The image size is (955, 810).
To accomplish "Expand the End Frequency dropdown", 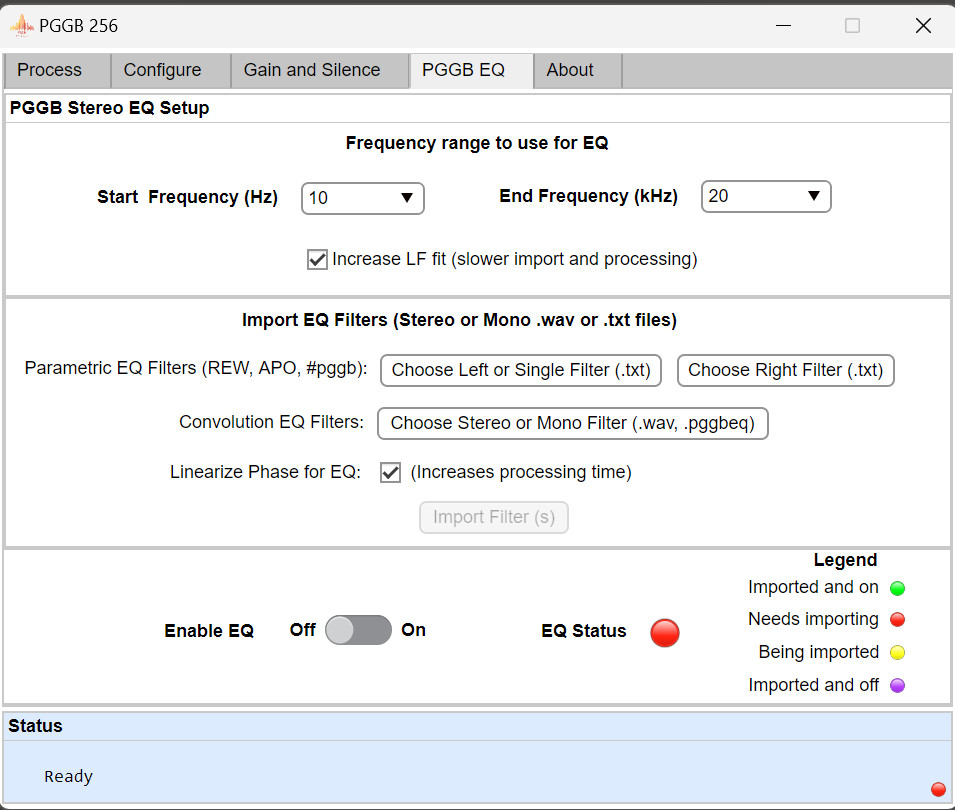I will [765, 197].
